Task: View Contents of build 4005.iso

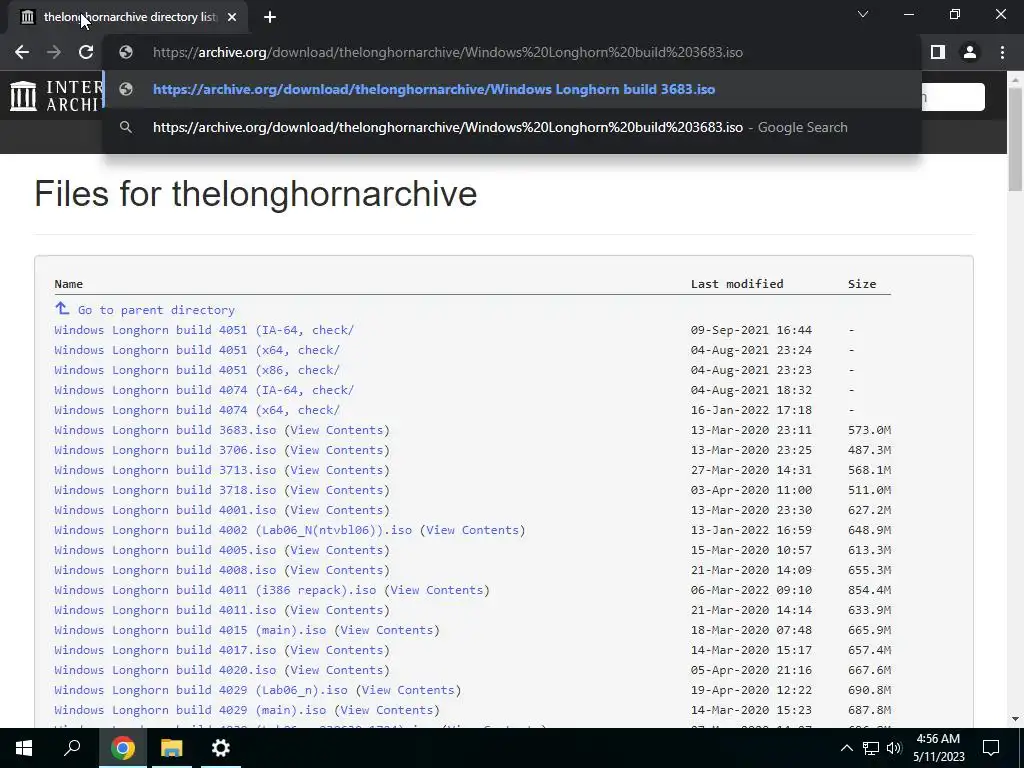Action: (x=336, y=550)
